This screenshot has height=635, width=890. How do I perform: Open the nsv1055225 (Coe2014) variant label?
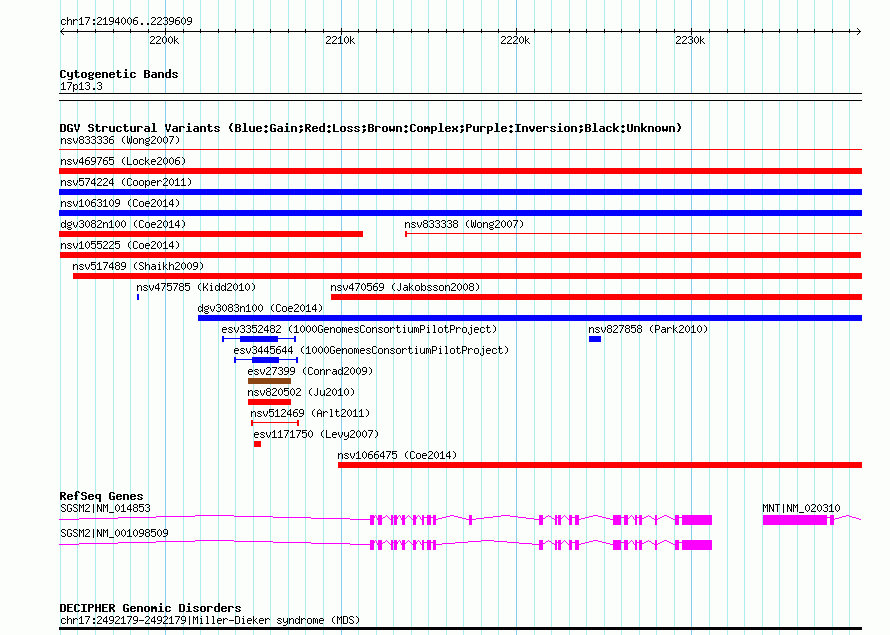pos(120,245)
